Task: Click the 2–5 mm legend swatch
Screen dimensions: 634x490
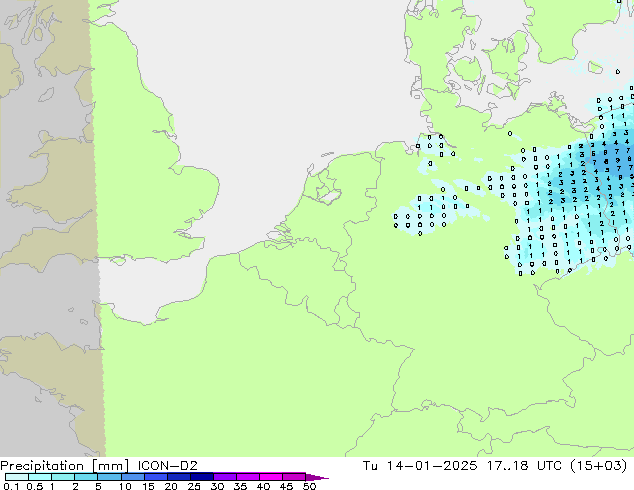Action: (x=86, y=477)
